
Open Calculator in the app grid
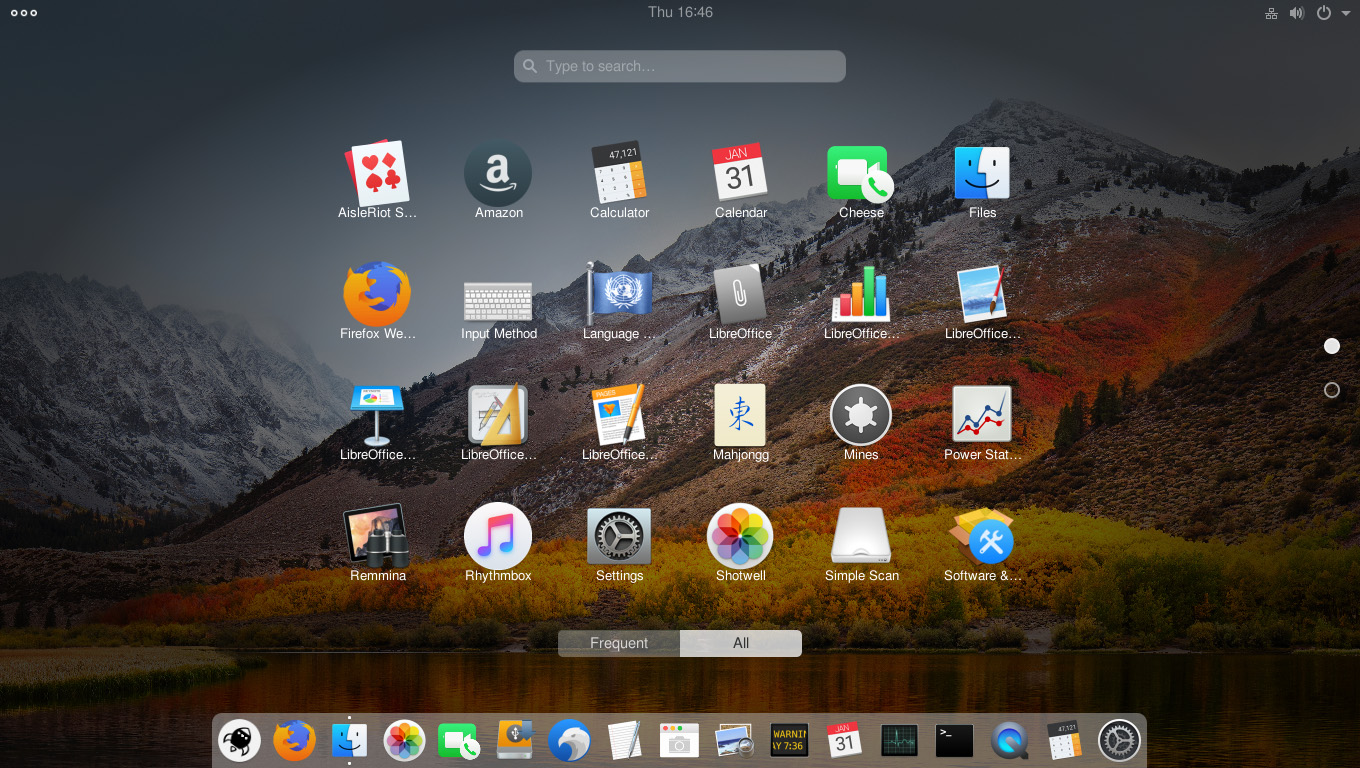619,174
